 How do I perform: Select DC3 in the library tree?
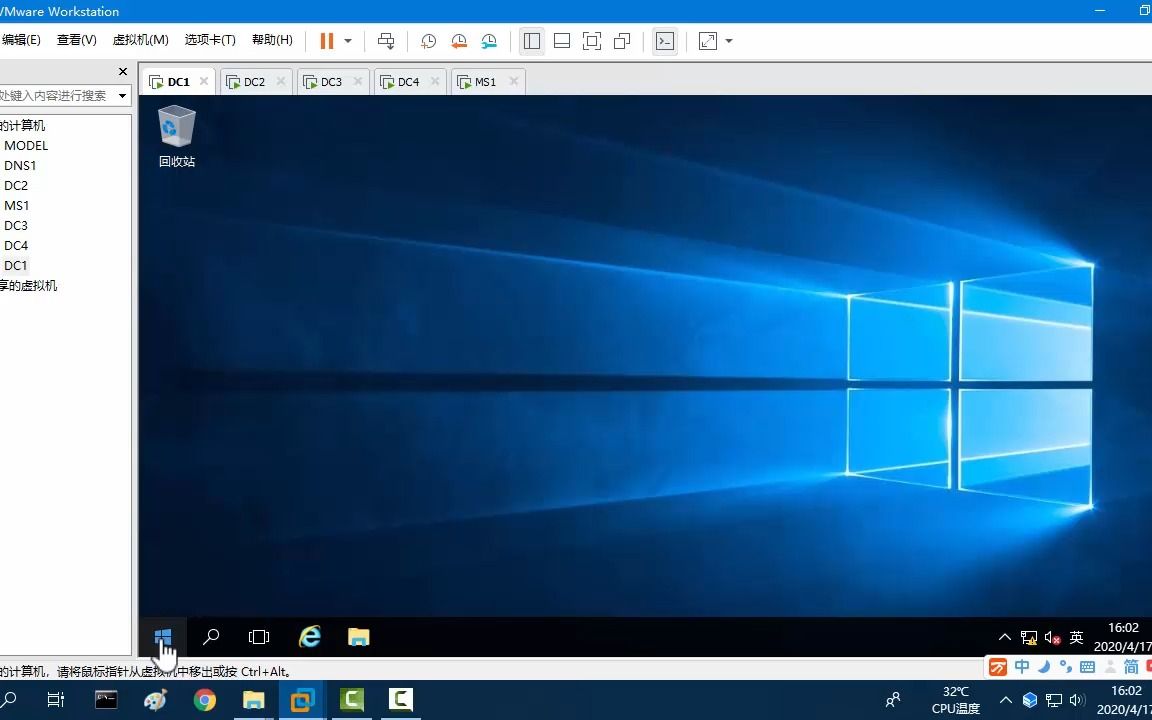pos(16,226)
